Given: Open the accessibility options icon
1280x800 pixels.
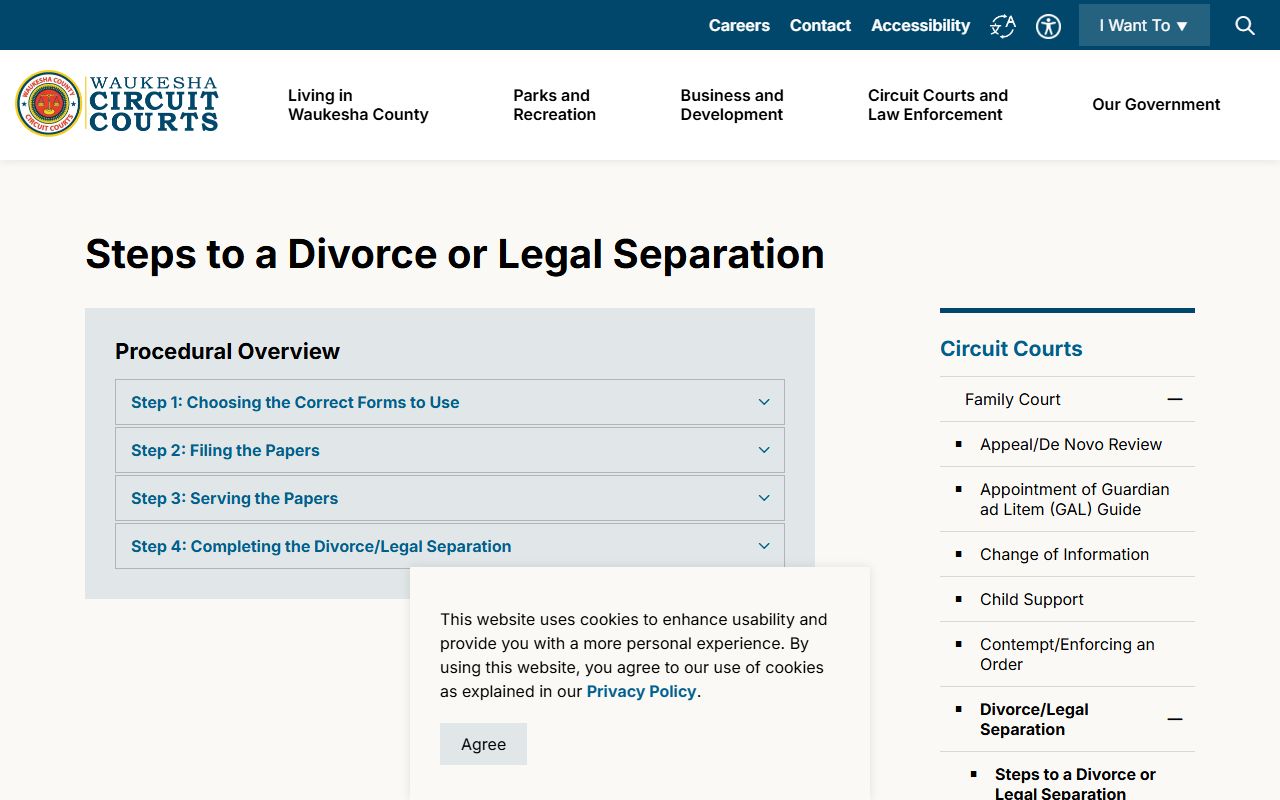Looking at the screenshot, I should [x=1048, y=26].
